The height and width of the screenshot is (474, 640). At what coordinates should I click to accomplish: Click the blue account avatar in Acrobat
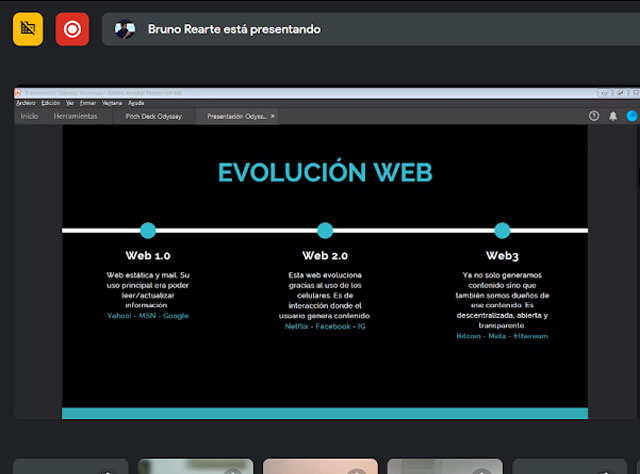pyautogui.click(x=631, y=116)
